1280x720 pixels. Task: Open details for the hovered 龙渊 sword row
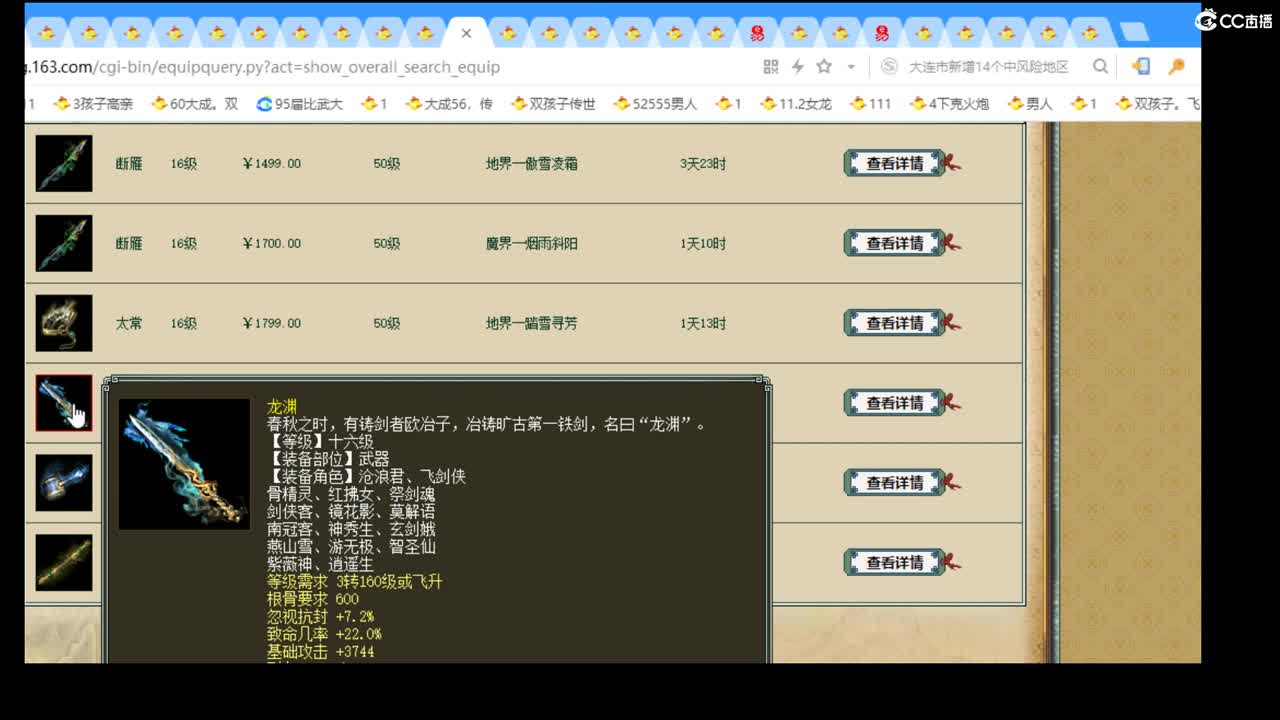(x=895, y=403)
